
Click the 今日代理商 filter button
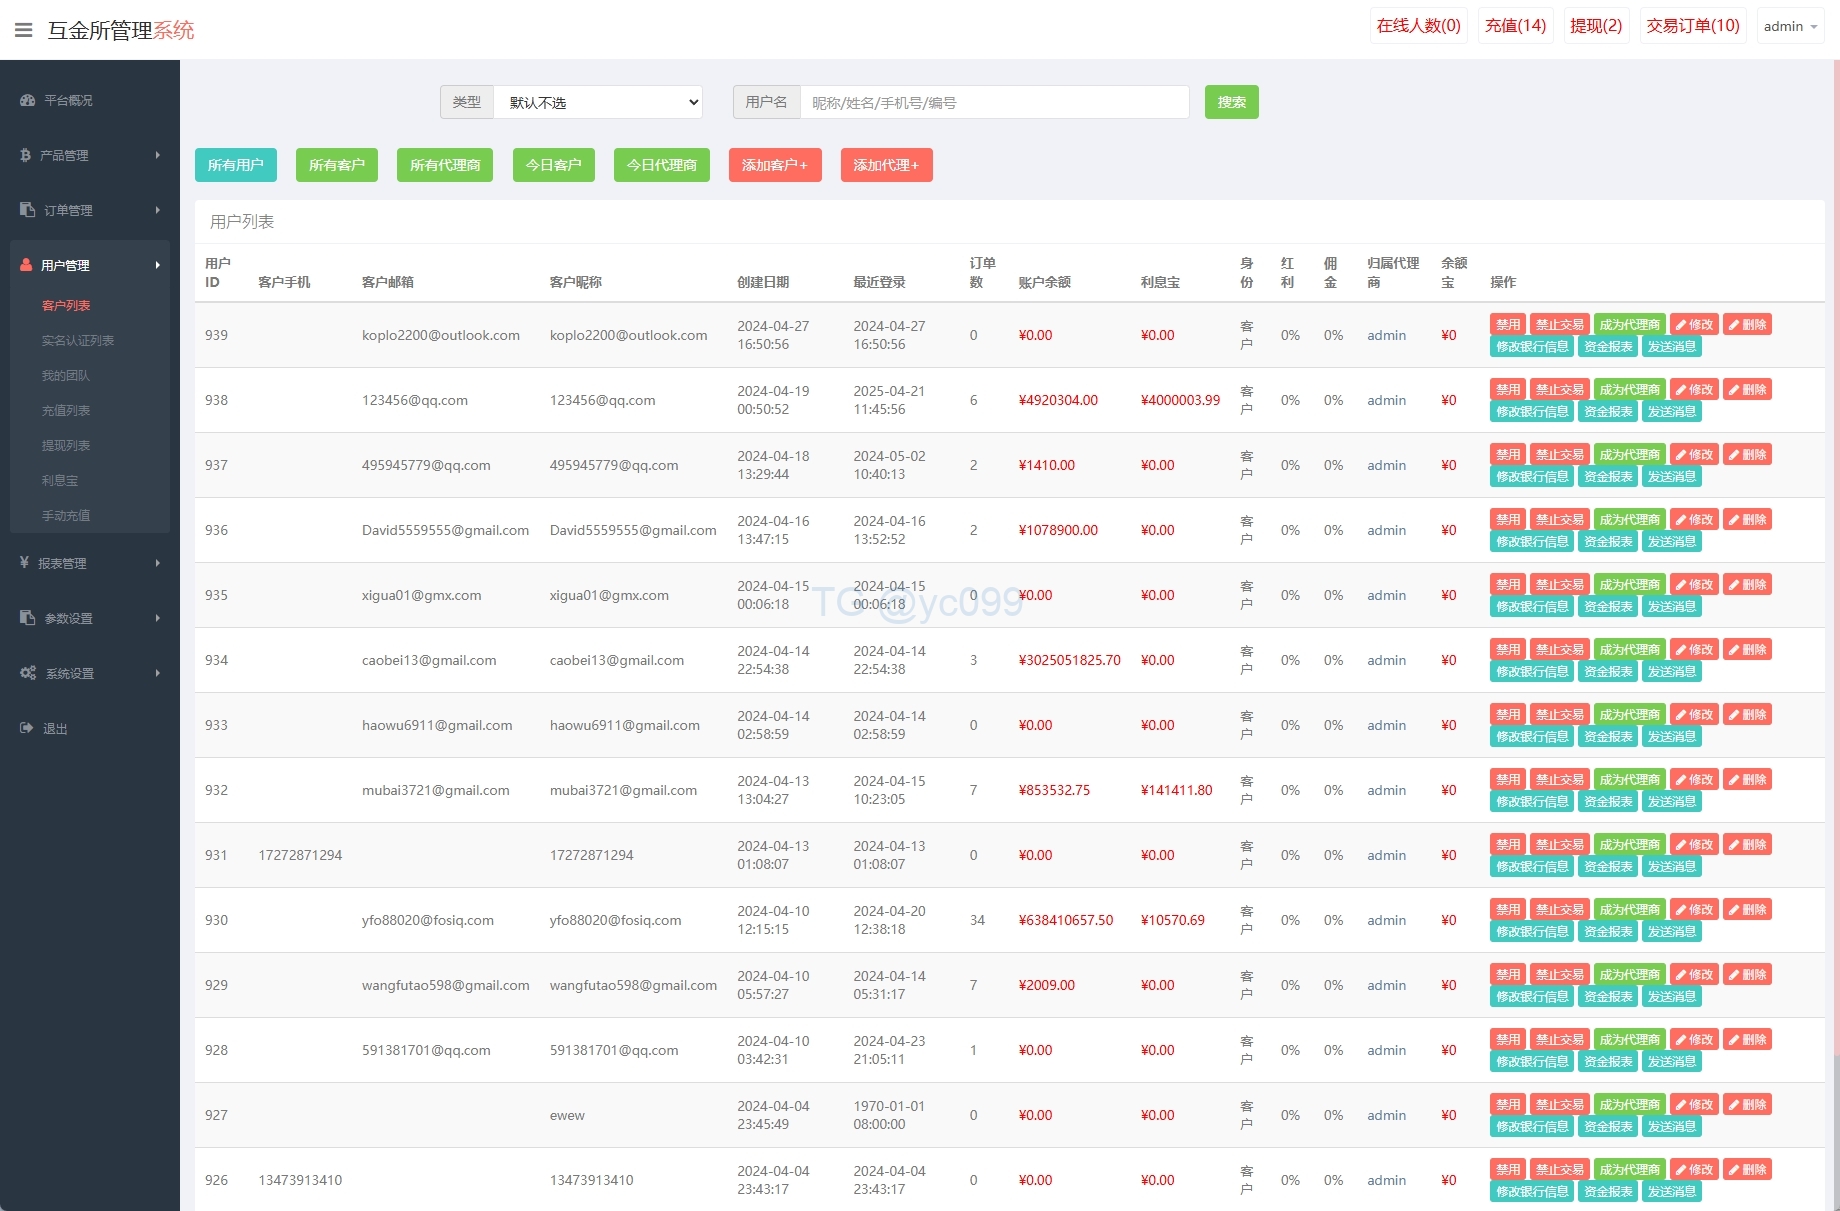661,165
